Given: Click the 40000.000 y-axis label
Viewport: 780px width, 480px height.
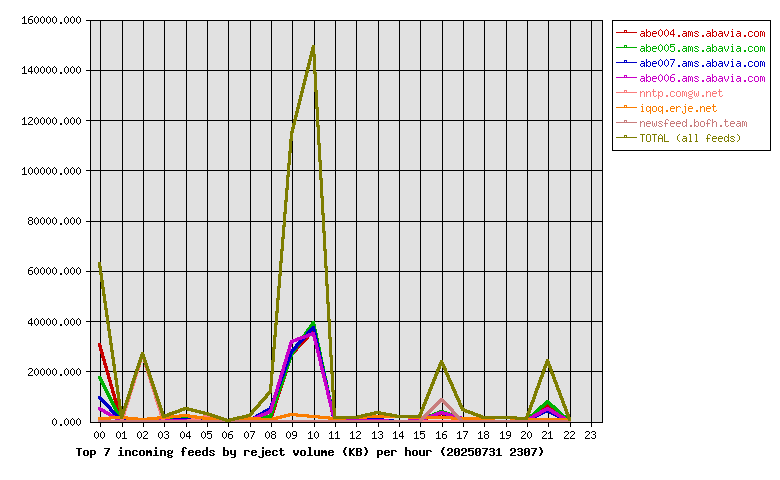Looking at the screenshot, I should 54,322.
